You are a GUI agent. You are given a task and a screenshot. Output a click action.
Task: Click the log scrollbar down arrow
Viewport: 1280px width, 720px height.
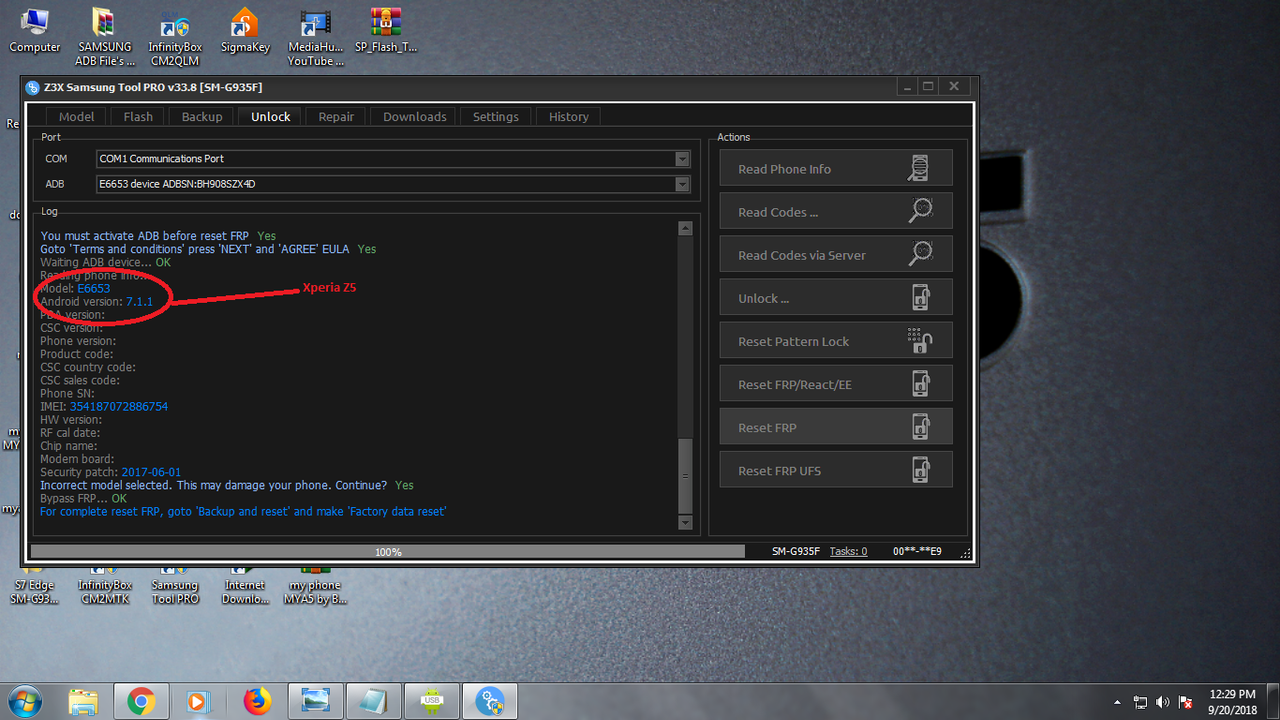[x=684, y=522]
